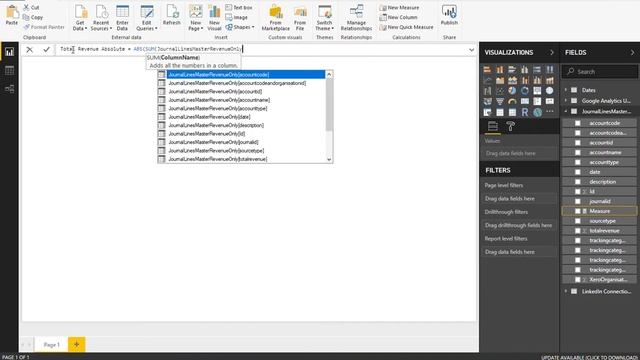The image size is (640, 360).
Task: Click the New Column button
Action: [398, 17]
